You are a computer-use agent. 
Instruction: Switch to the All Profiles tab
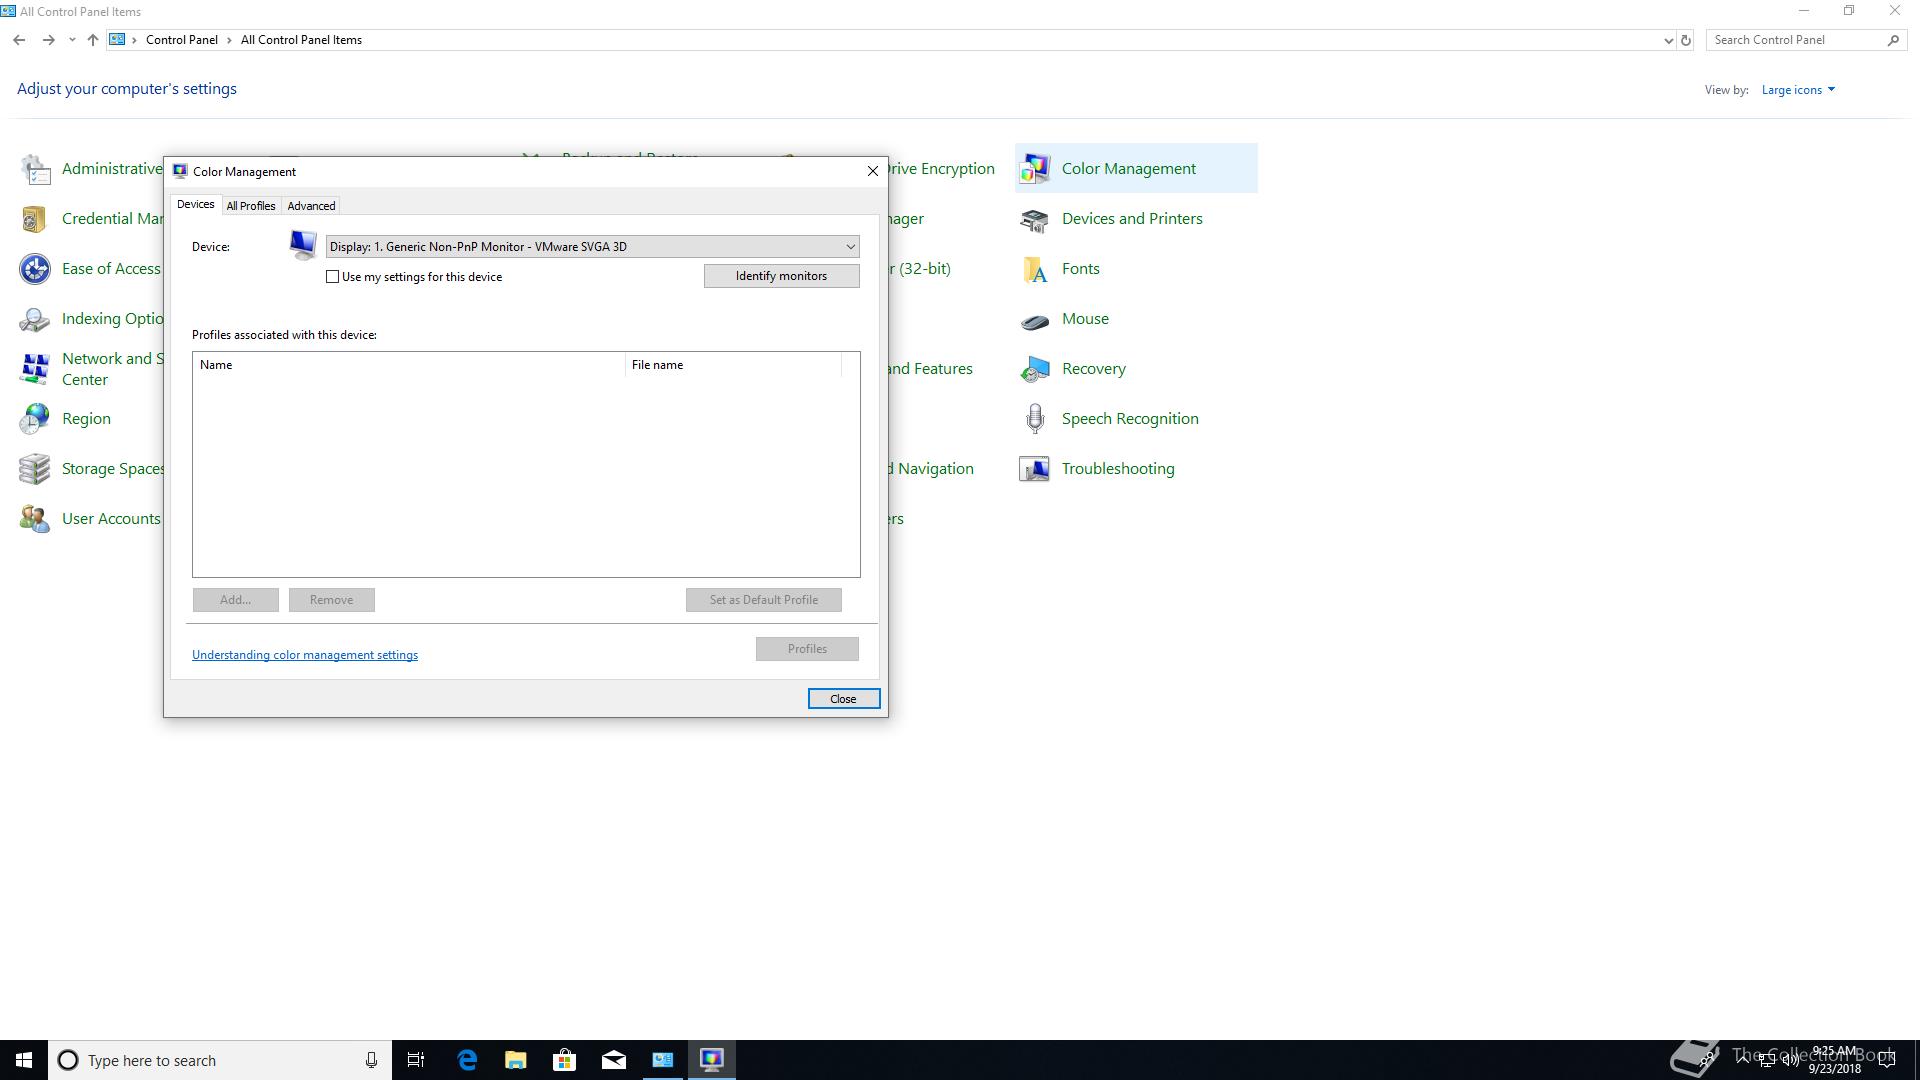pos(251,206)
